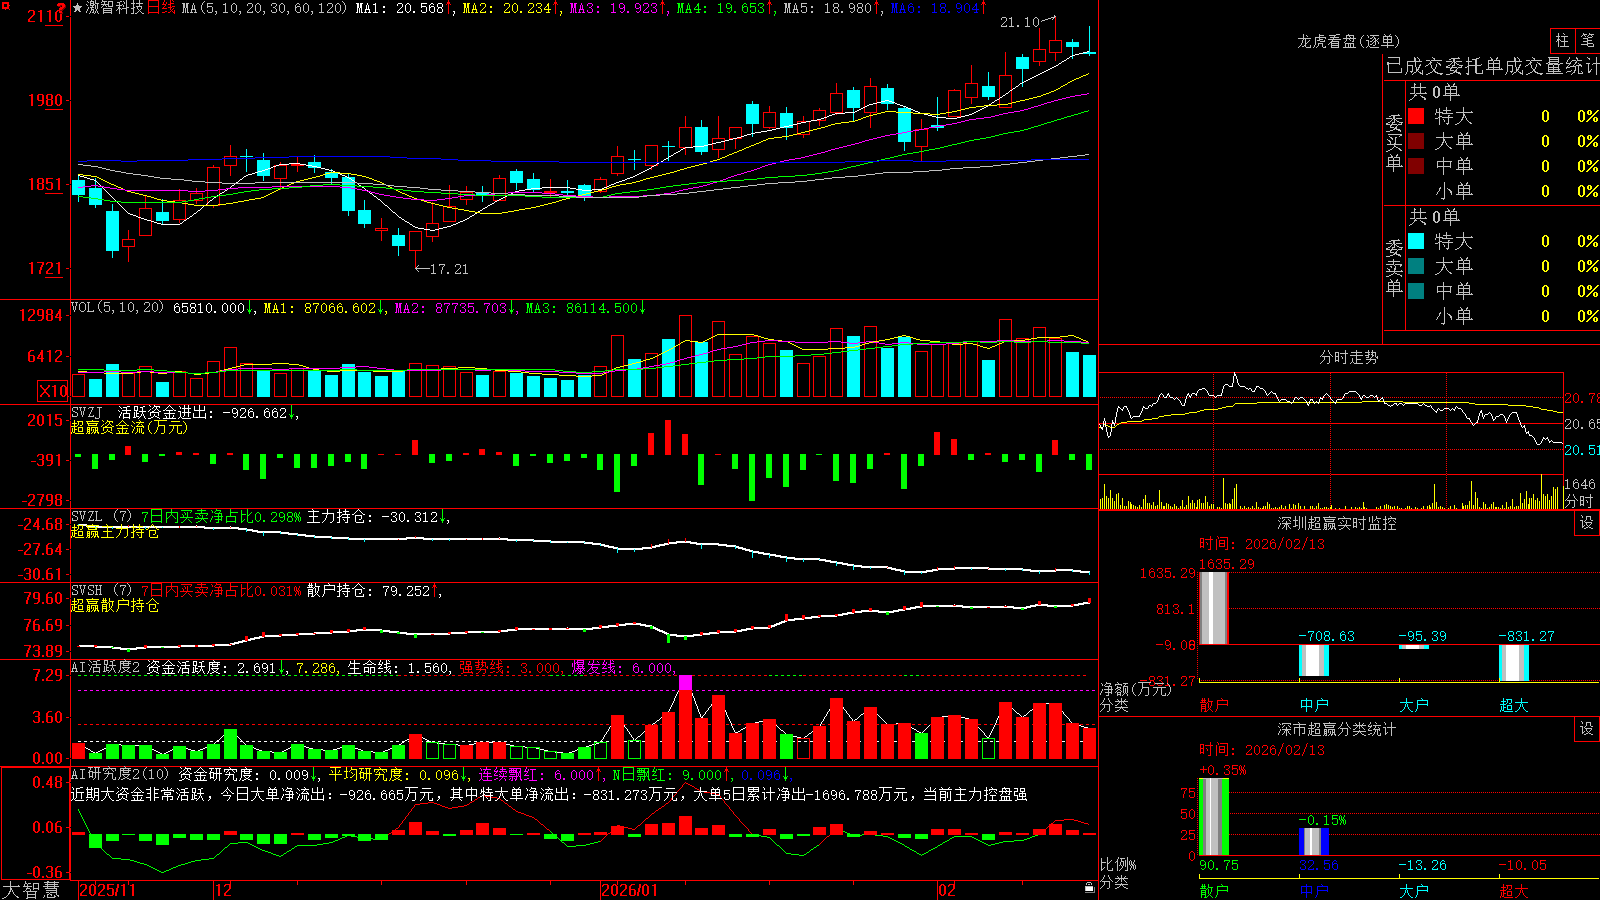Click the VOL(5,10,20) indicator label

[117, 307]
